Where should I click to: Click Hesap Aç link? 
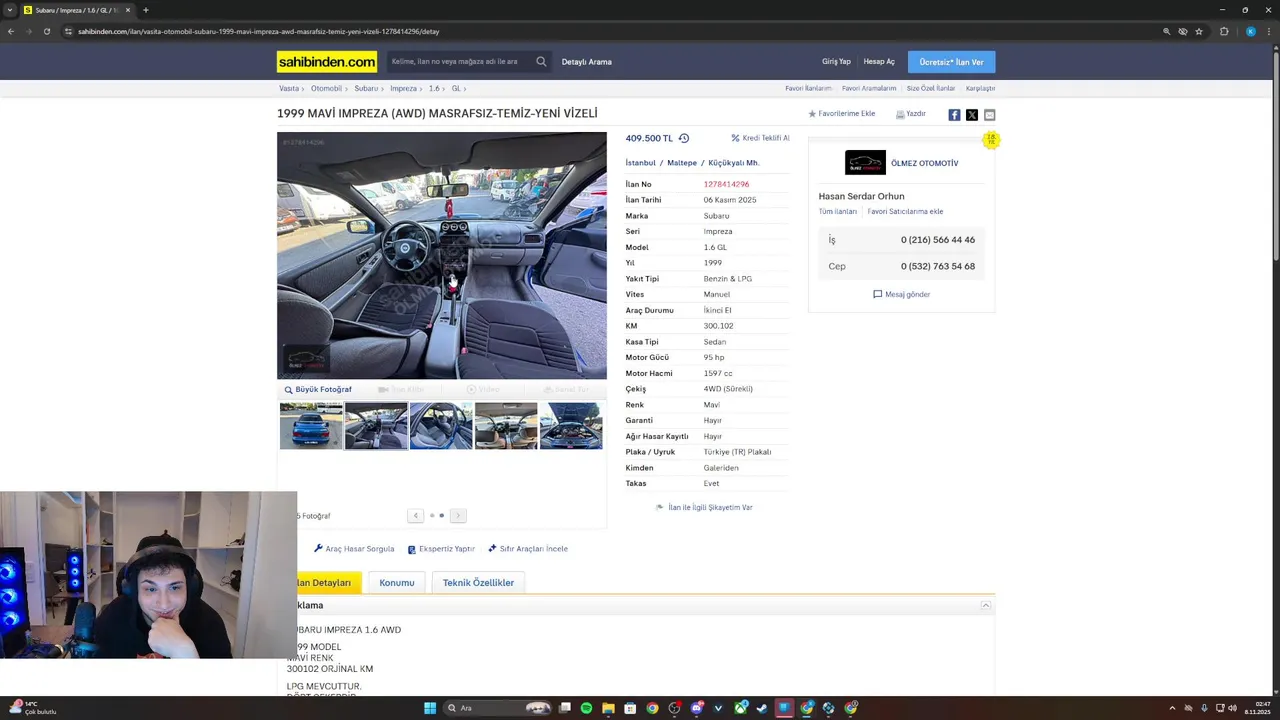(x=879, y=62)
